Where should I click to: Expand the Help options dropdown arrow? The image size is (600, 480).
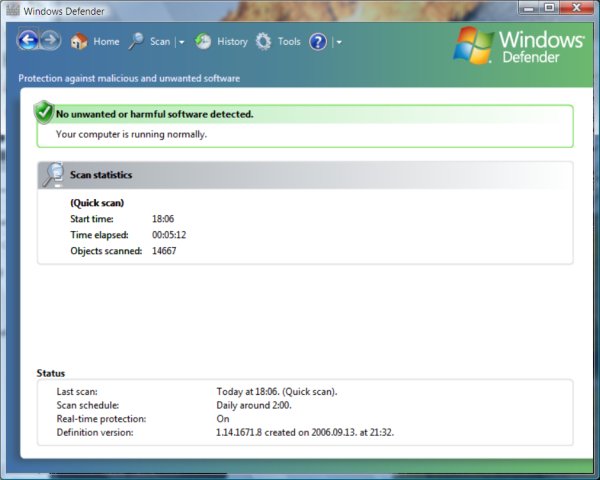pyautogui.click(x=339, y=42)
